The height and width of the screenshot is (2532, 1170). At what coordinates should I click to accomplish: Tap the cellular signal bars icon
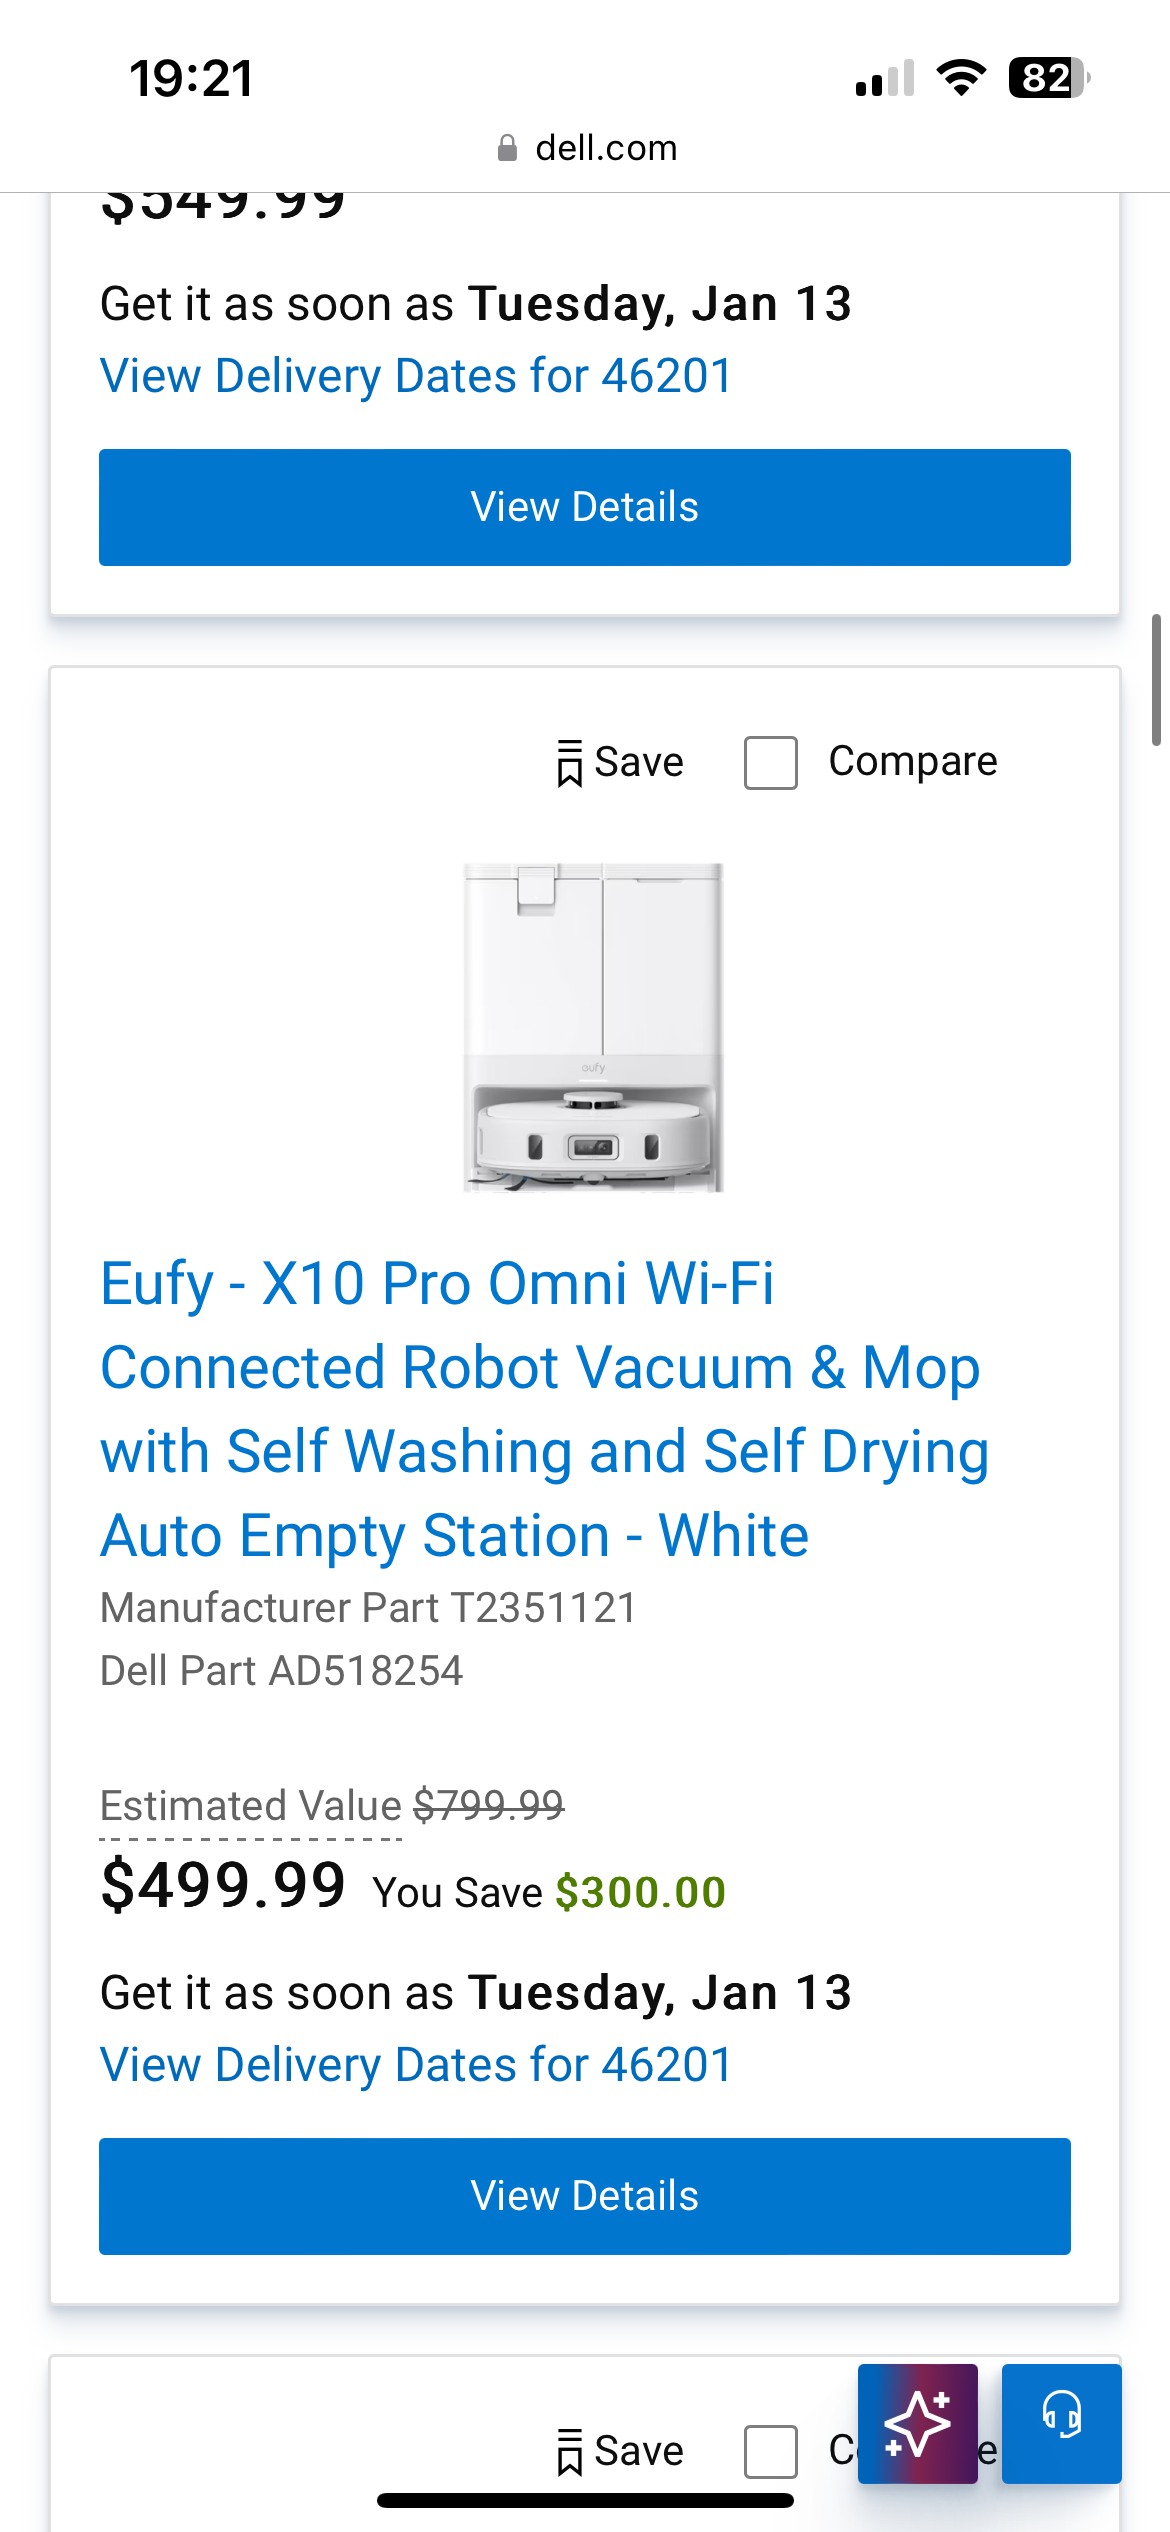(x=885, y=78)
